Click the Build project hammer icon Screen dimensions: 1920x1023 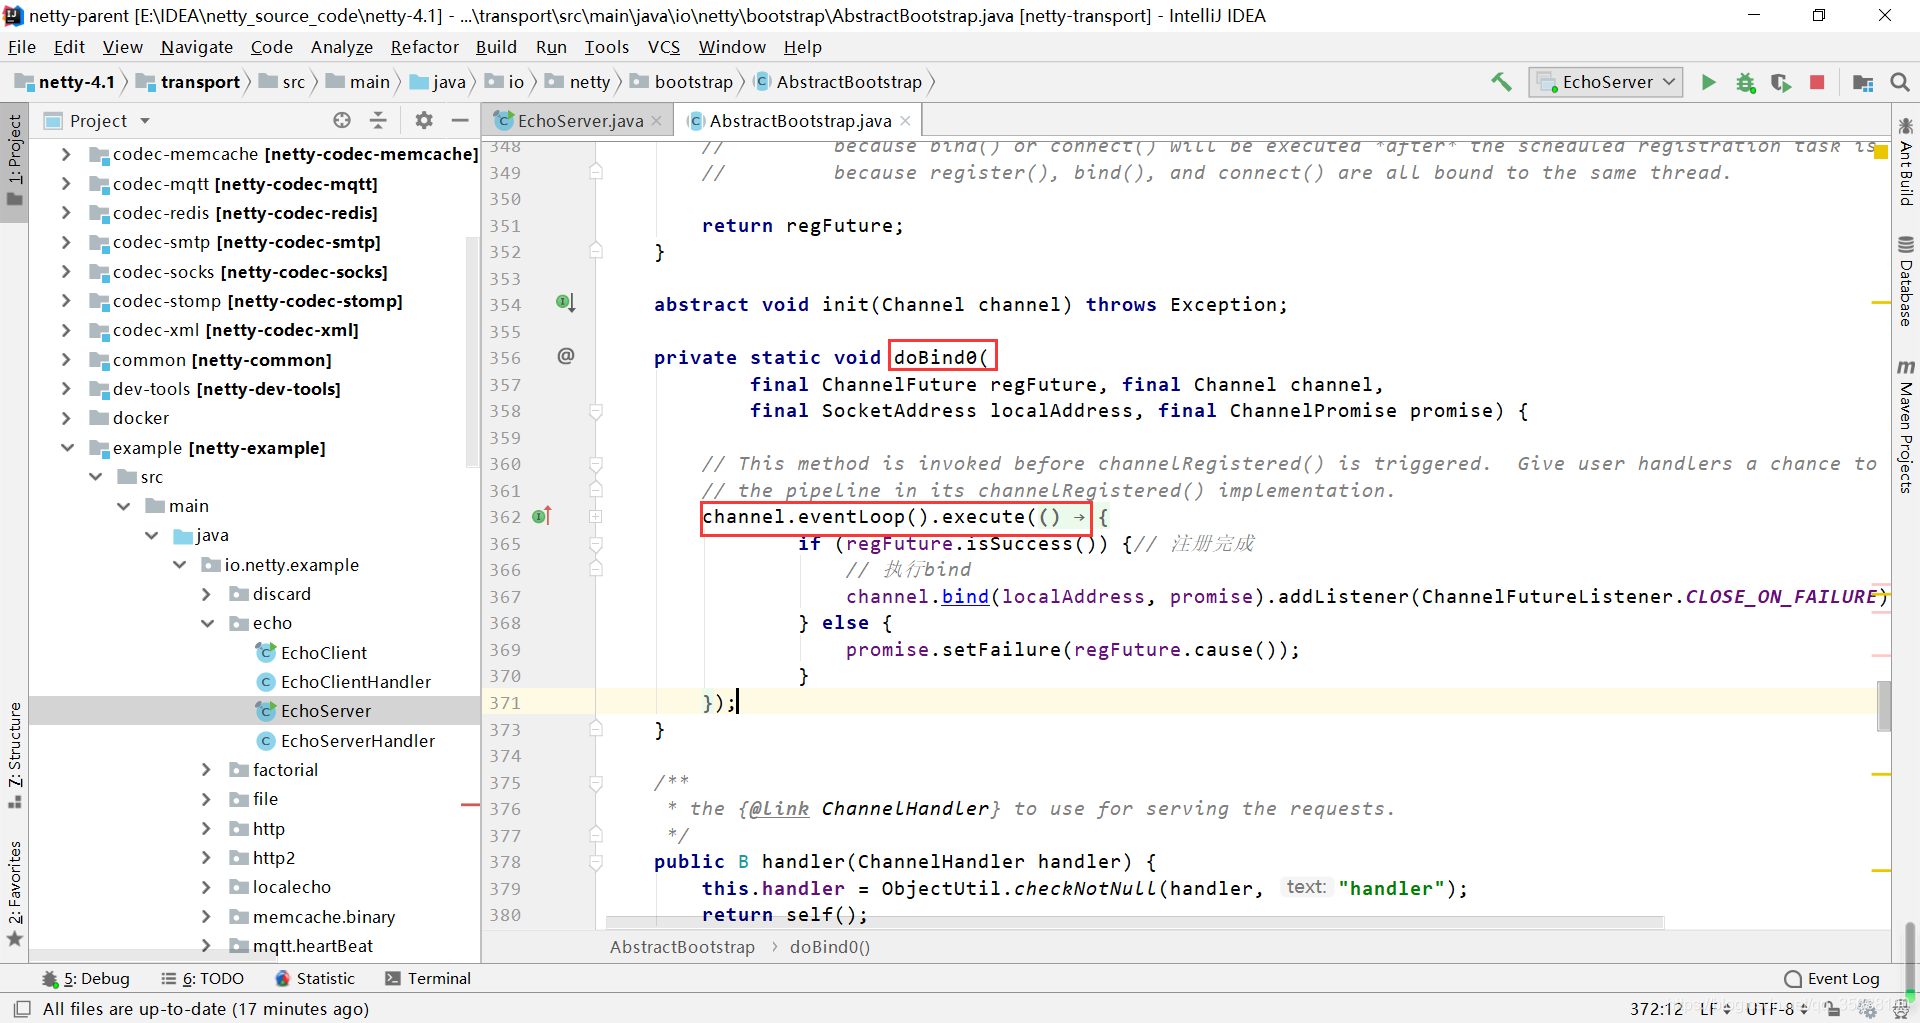tap(1501, 82)
